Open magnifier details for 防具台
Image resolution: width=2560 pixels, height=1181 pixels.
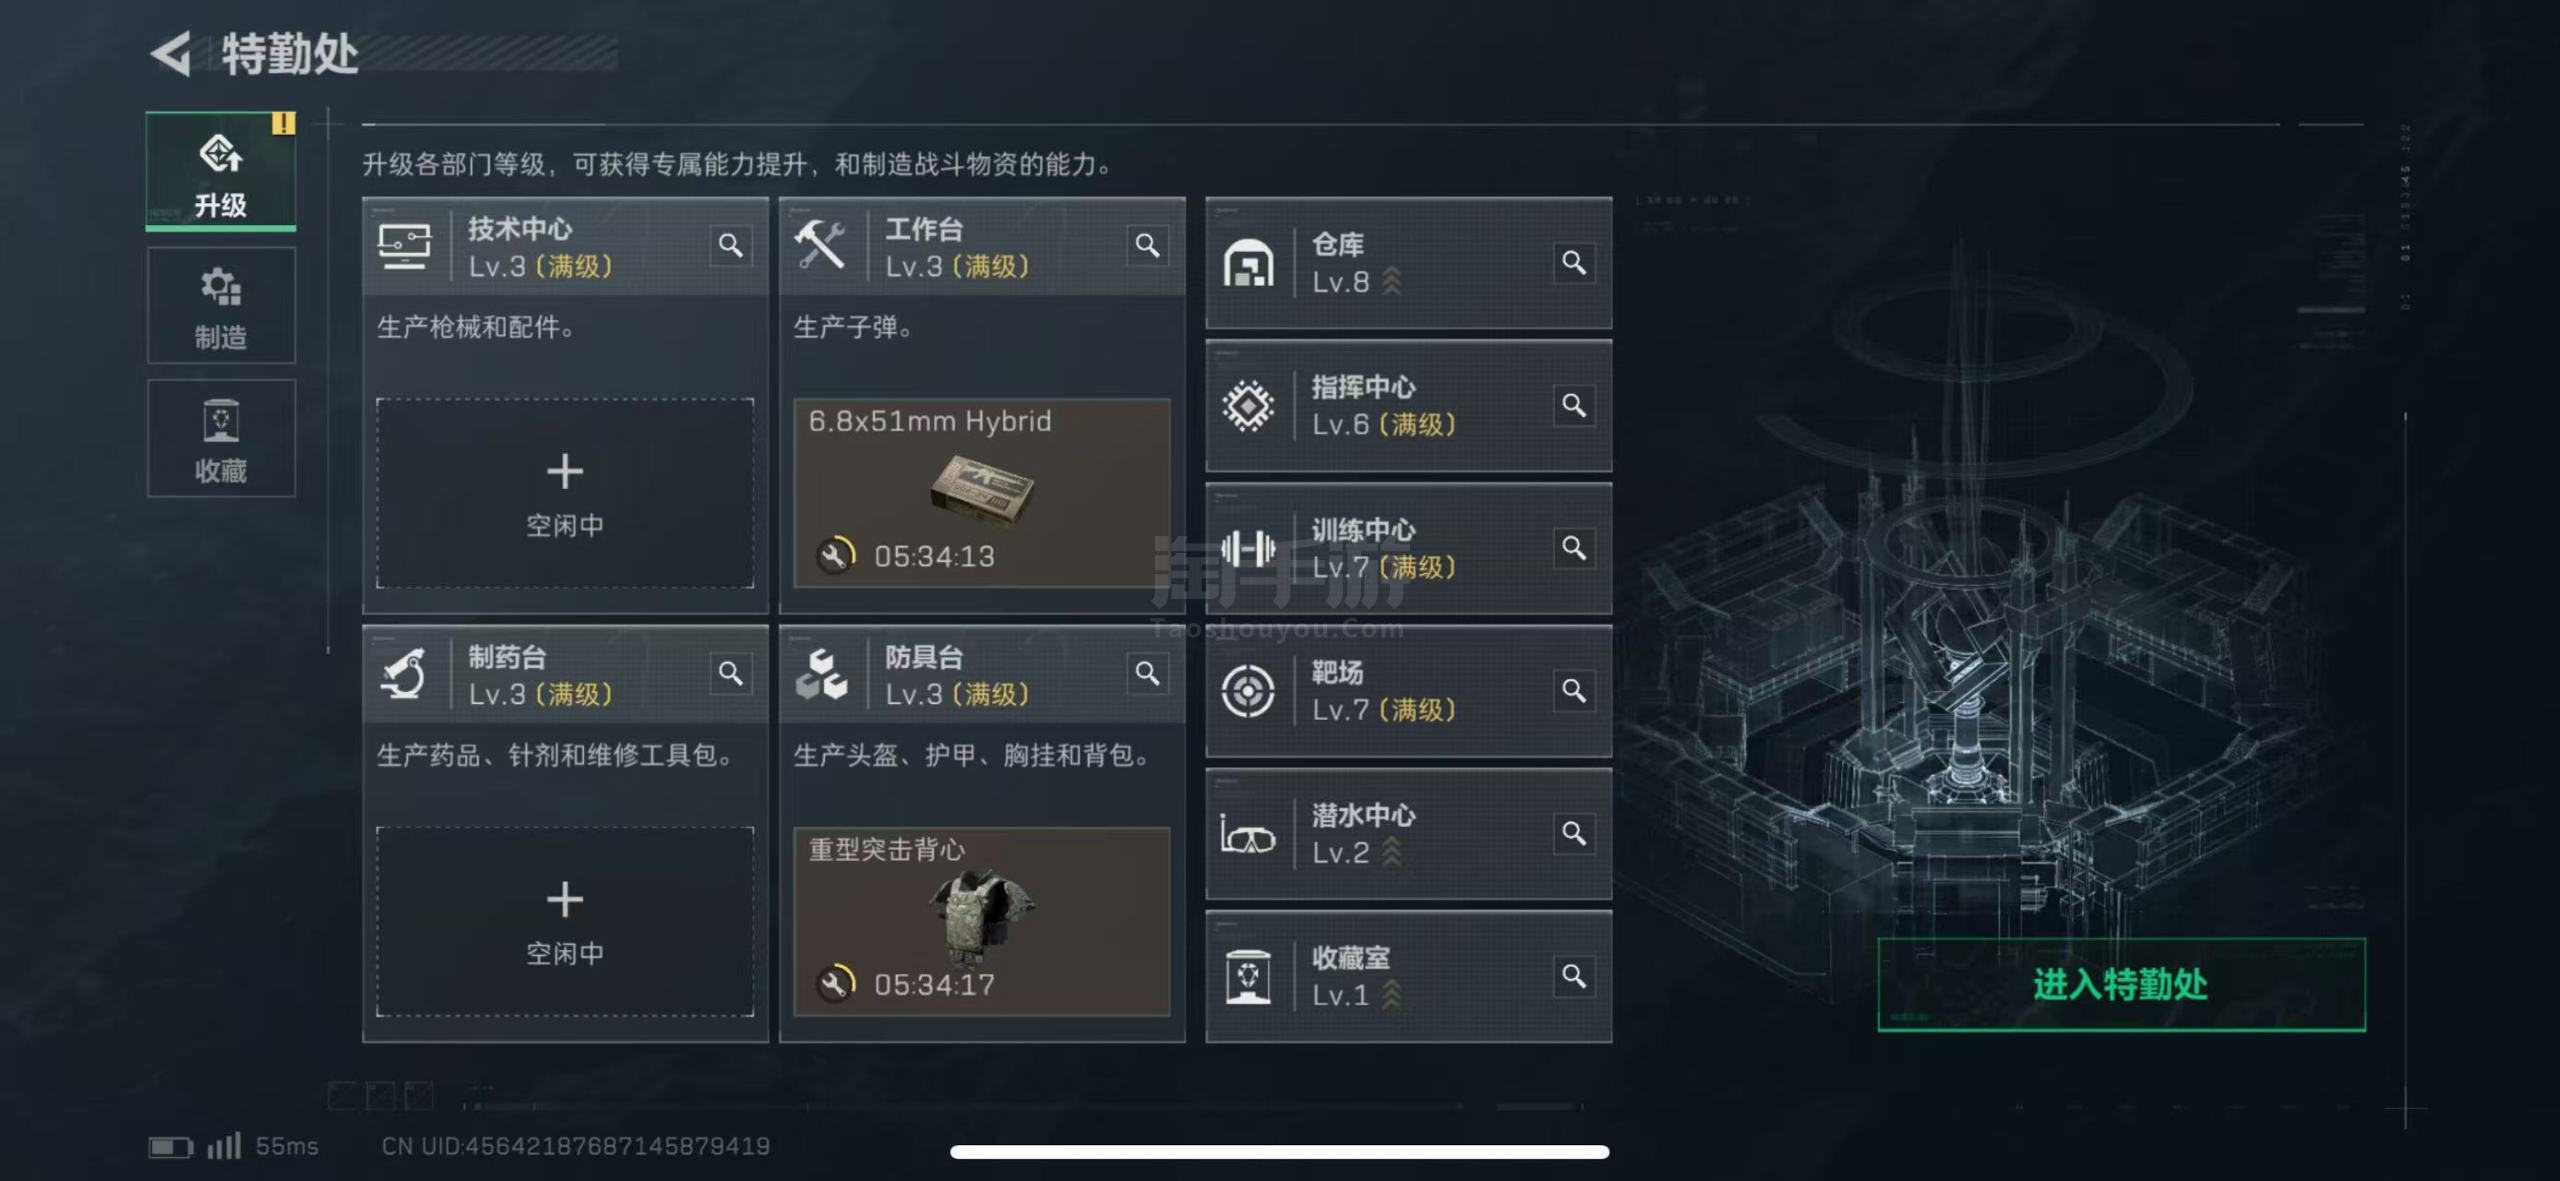point(1148,673)
